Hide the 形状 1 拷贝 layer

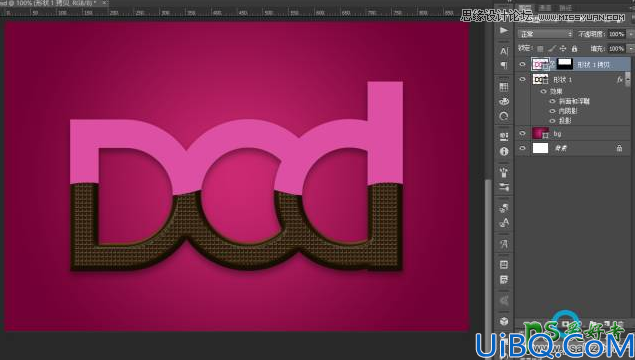[x=522, y=64]
